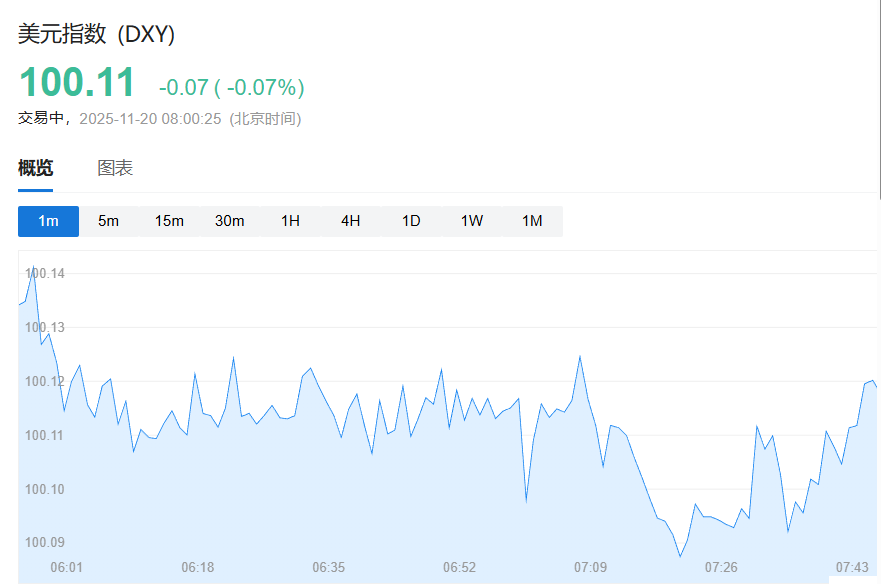Switch chart to 1H interval
881x584 pixels.
pyautogui.click(x=290, y=221)
